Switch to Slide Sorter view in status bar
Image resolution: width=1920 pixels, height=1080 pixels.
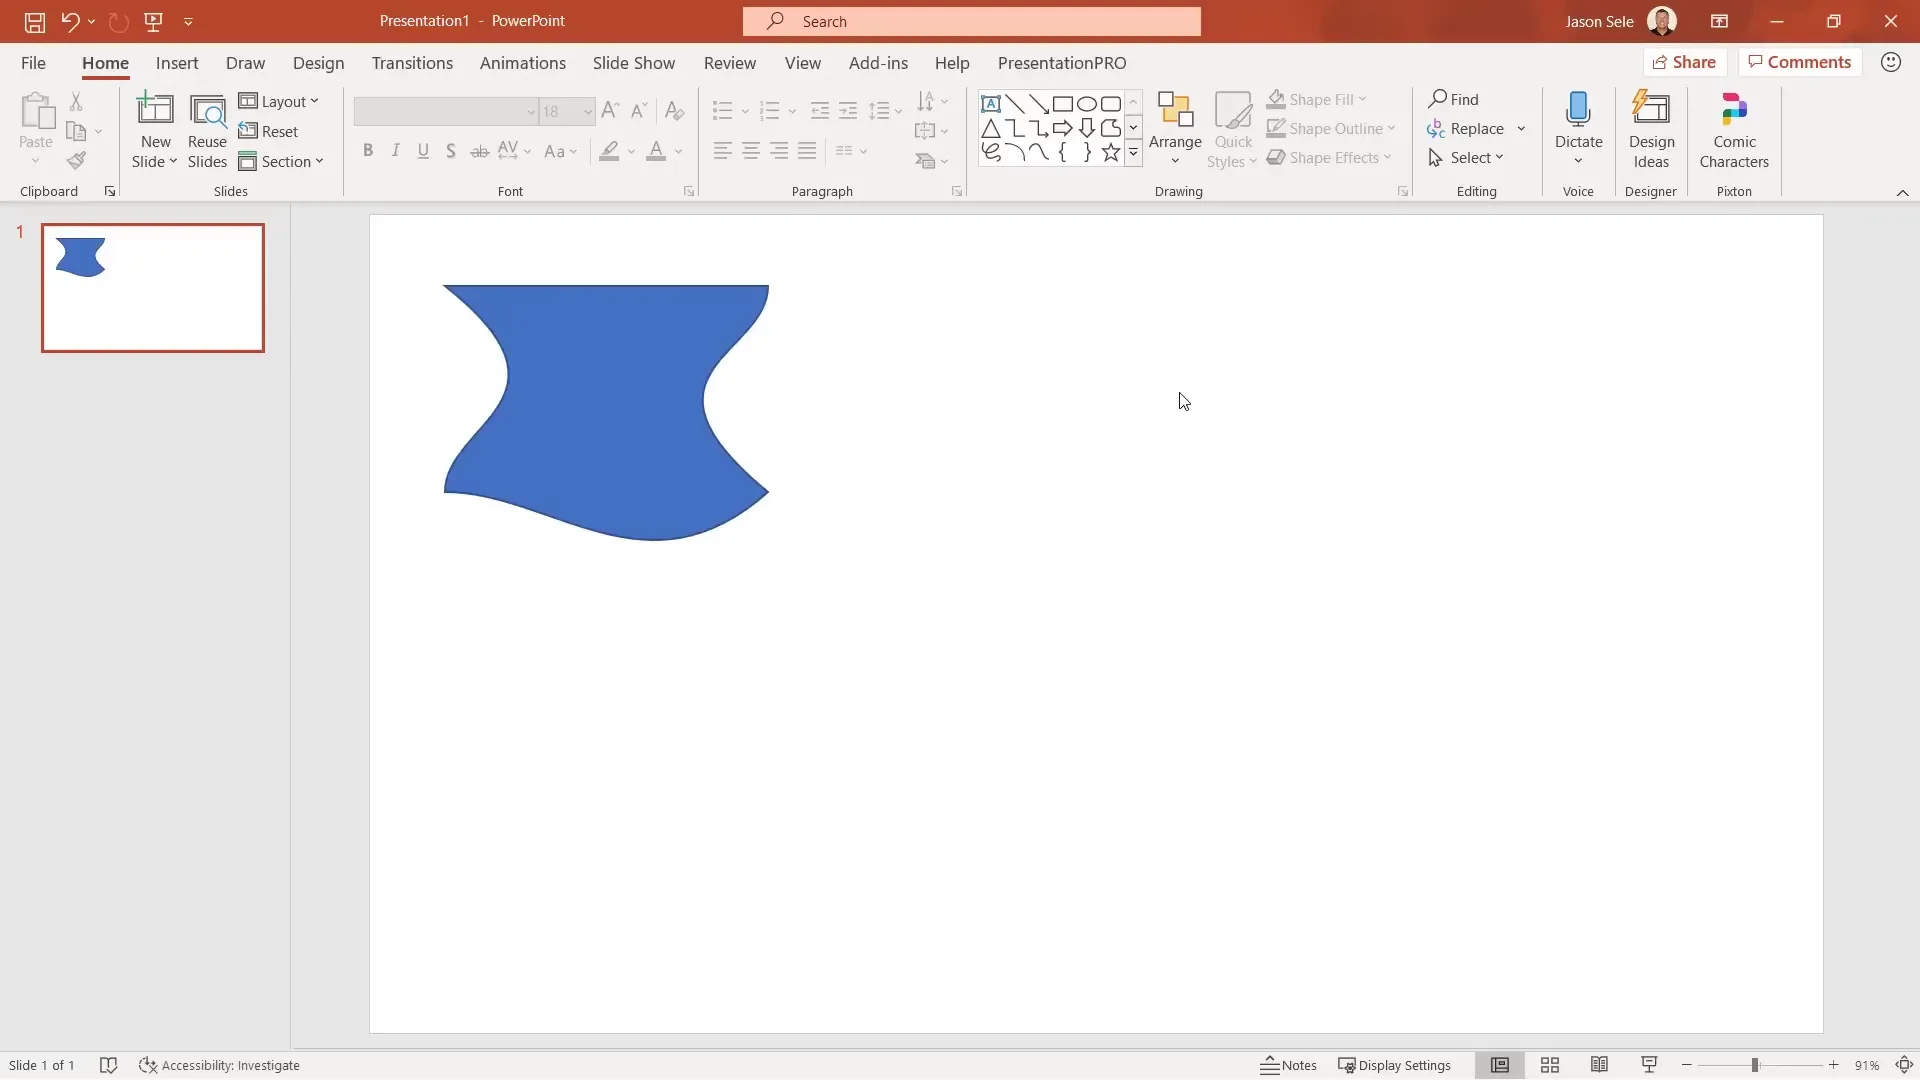point(1550,1065)
